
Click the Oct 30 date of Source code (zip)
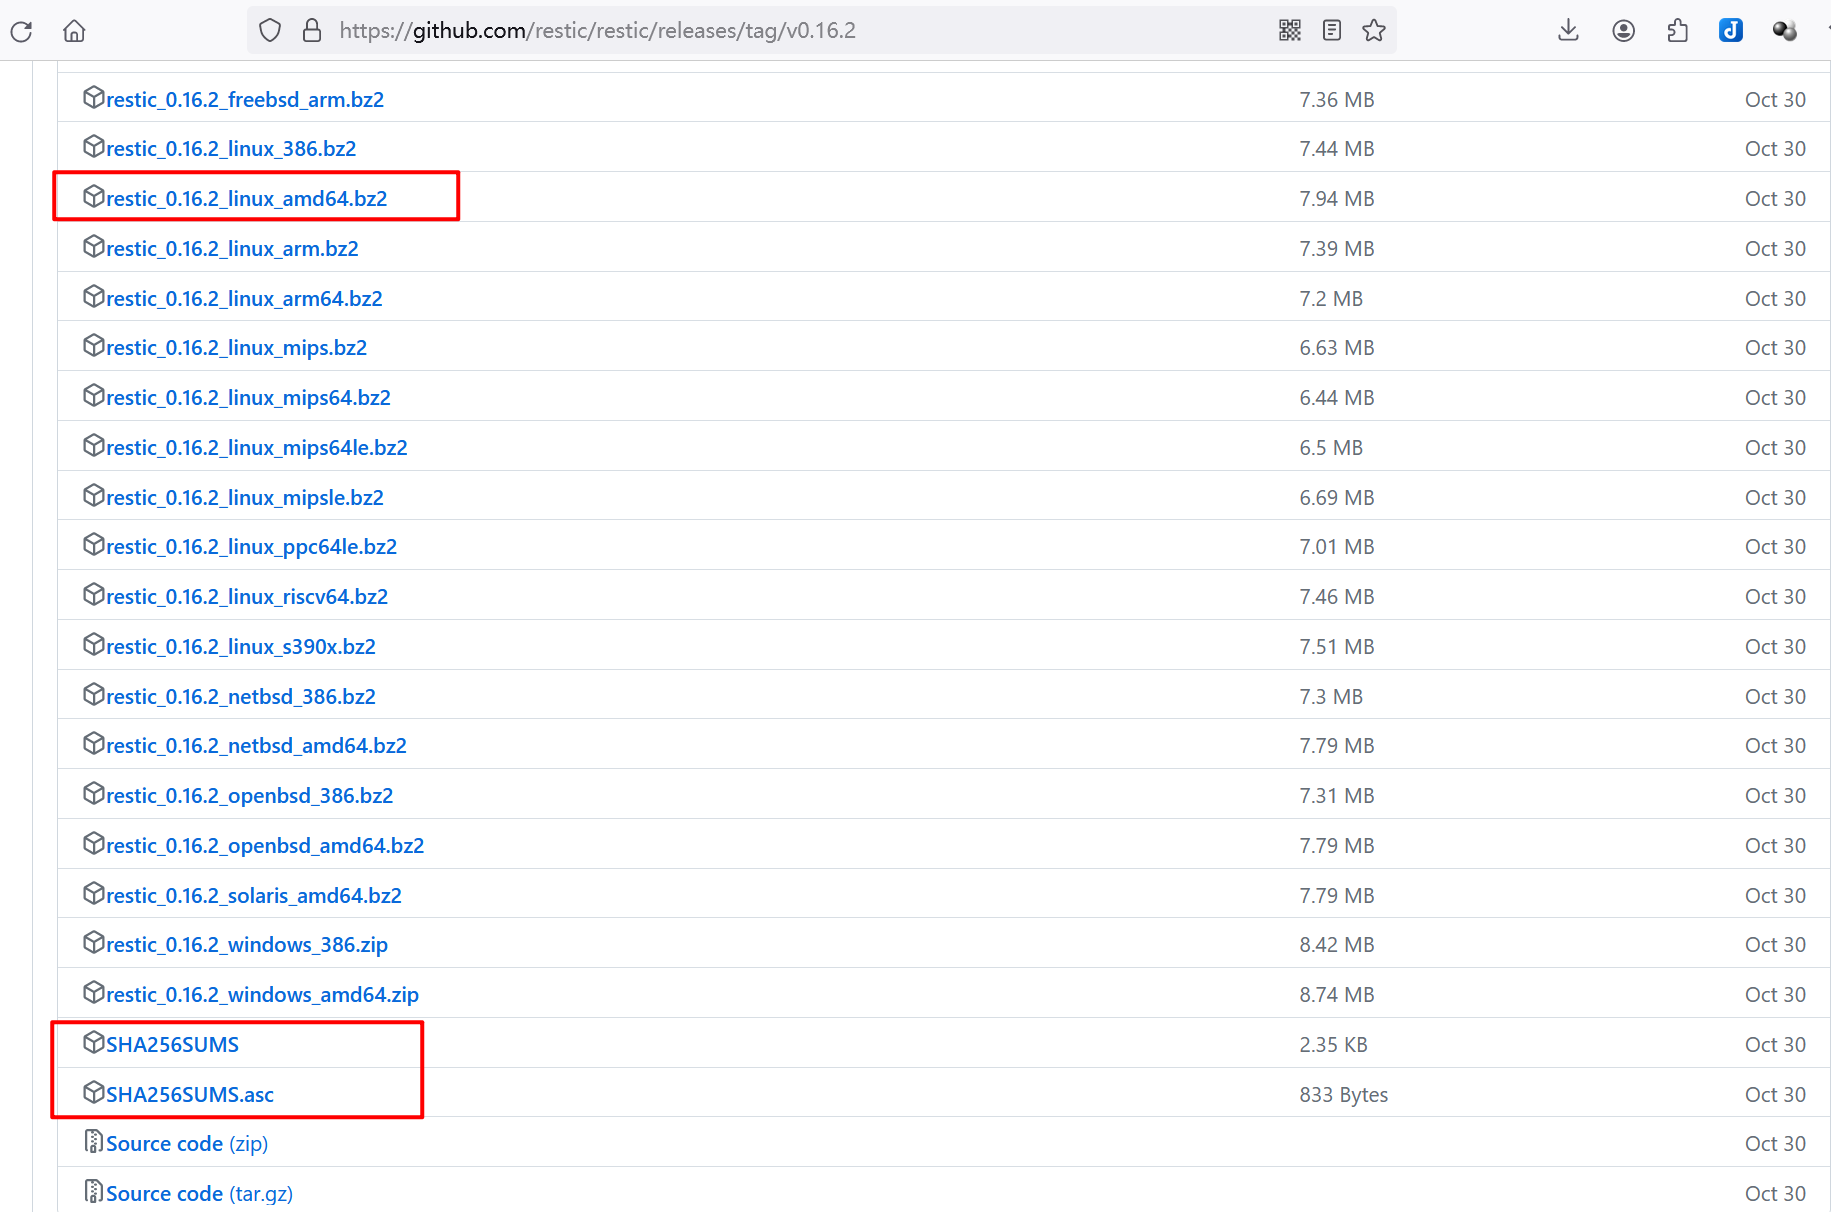pyautogui.click(x=1775, y=1144)
